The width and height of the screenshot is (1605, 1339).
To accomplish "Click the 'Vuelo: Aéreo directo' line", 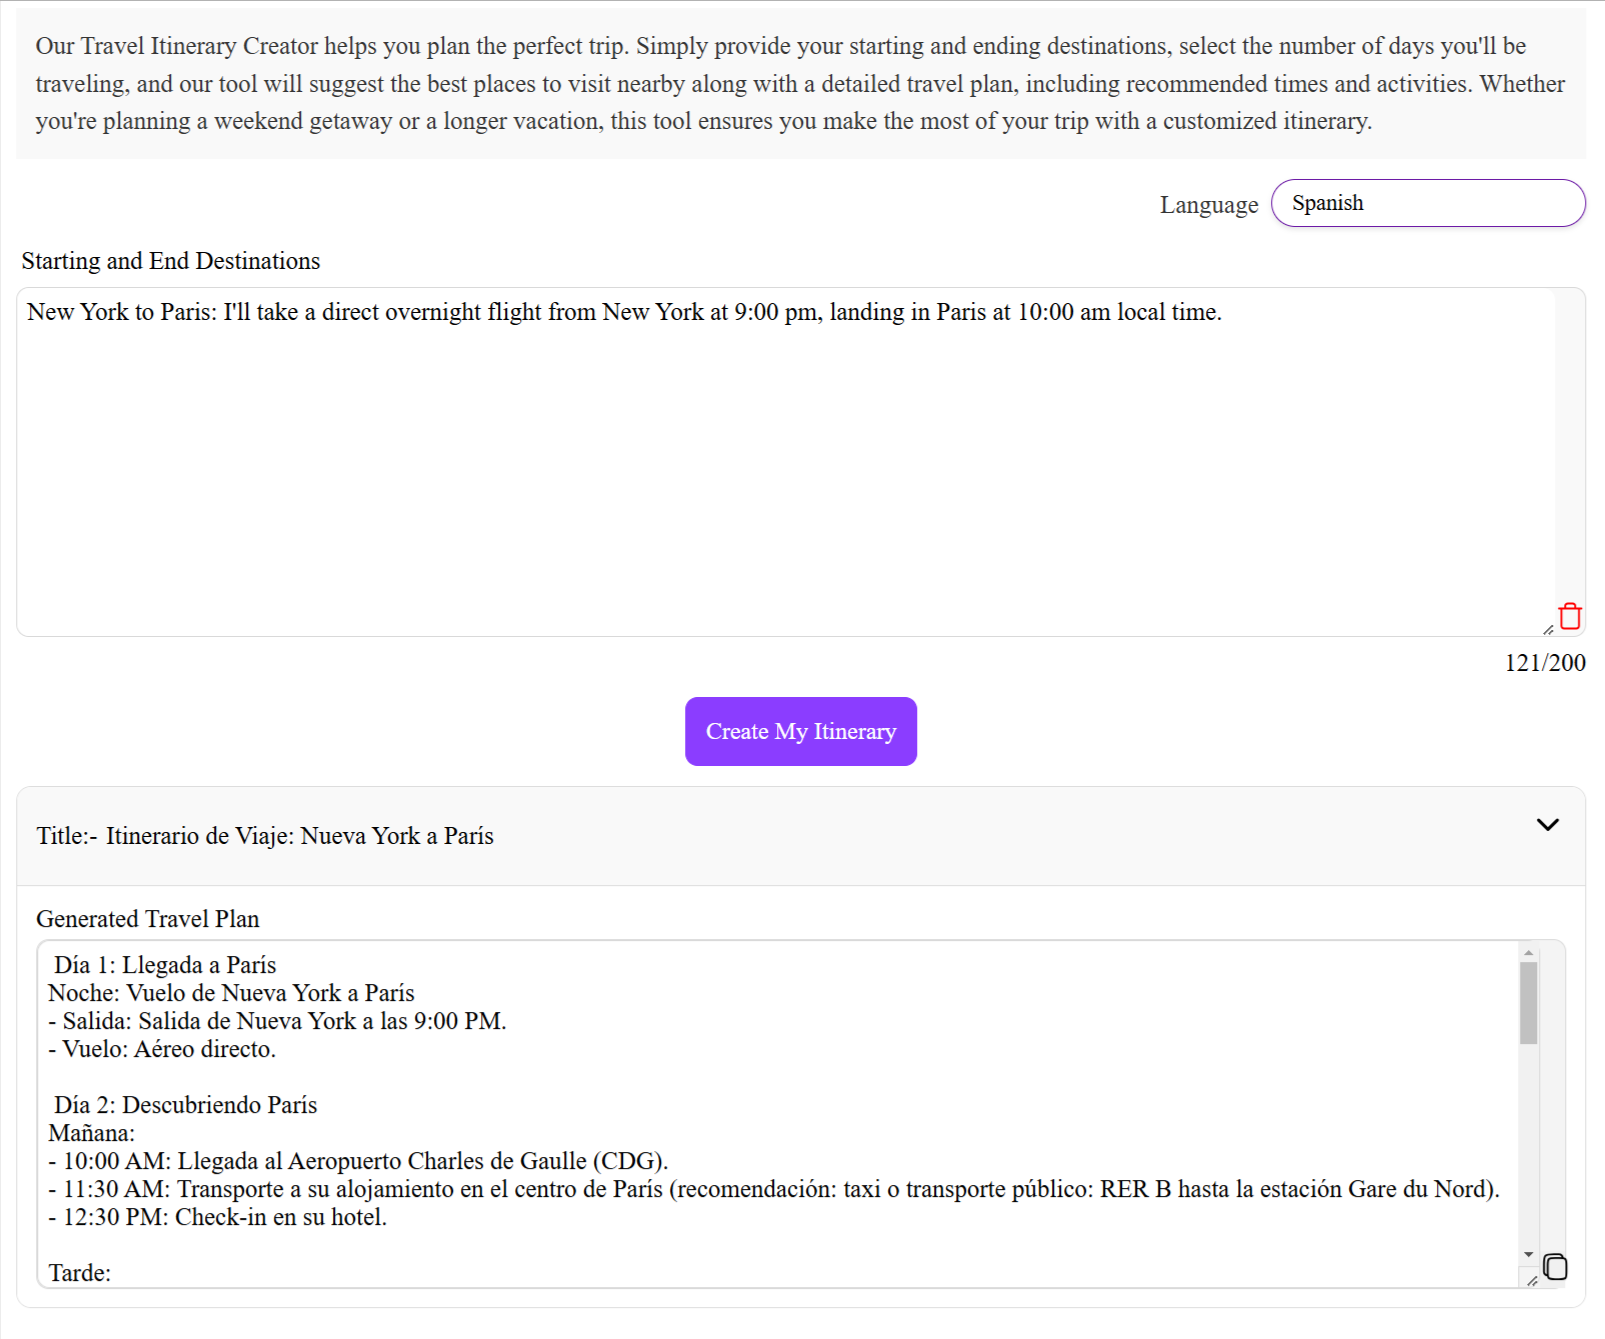I will point(162,1049).
